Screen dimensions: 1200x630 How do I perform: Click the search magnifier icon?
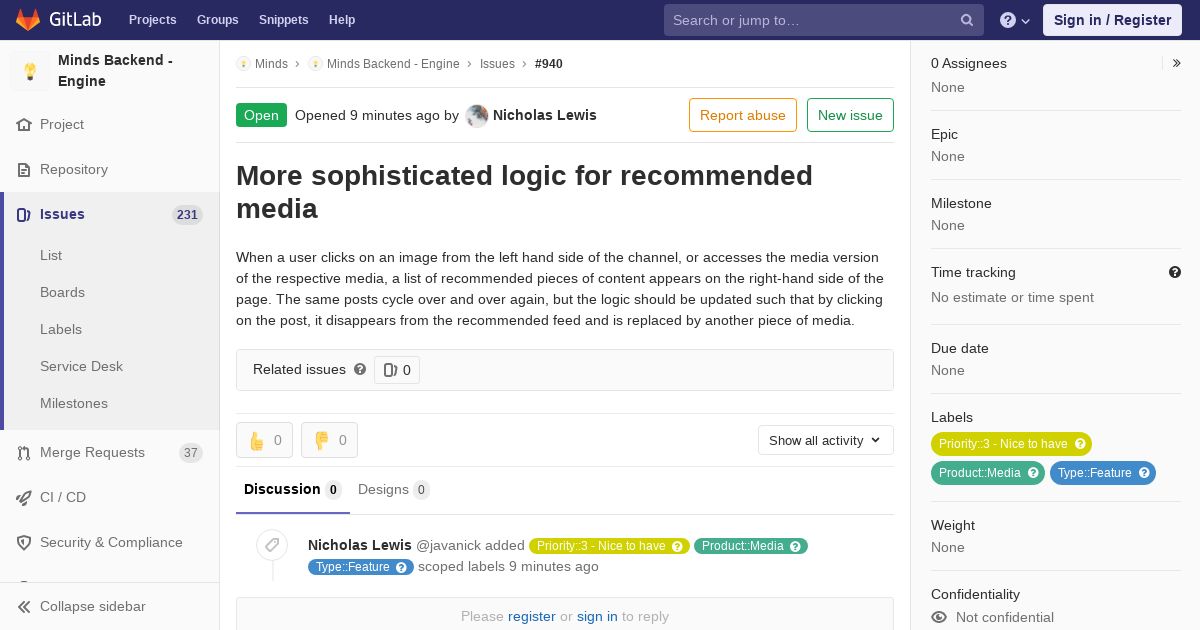coord(967,20)
